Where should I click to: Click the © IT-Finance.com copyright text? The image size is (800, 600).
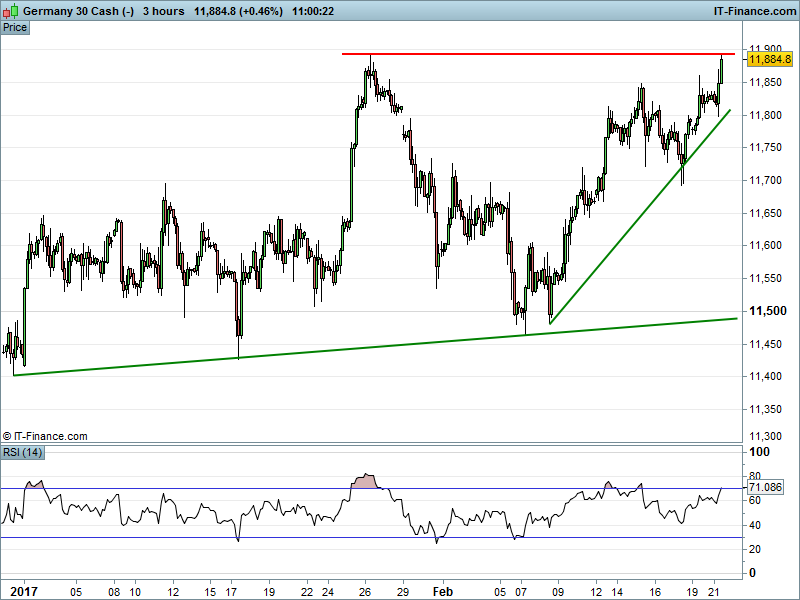[45, 436]
